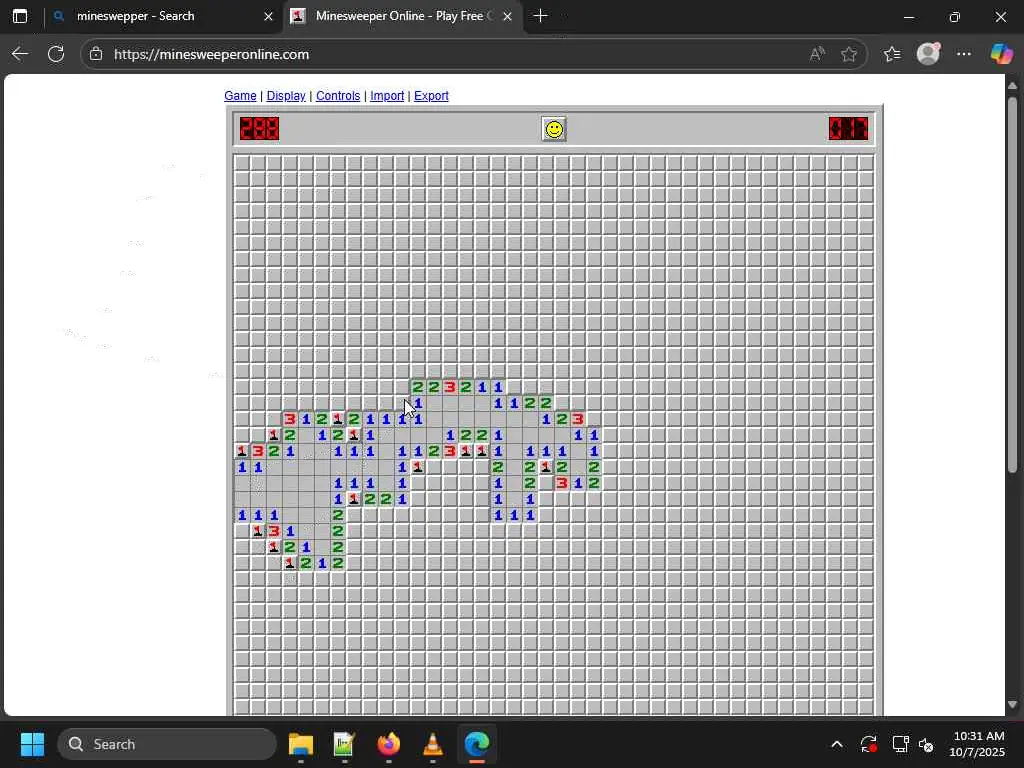Click the sync status tray icon
1024x768 pixels.
click(869, 744)
